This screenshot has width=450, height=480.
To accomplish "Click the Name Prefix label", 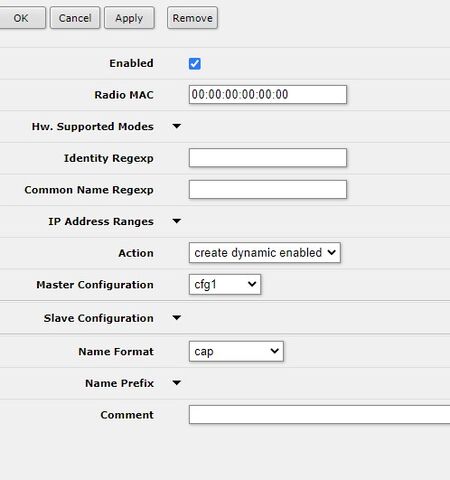I will (x=119, y=383).
